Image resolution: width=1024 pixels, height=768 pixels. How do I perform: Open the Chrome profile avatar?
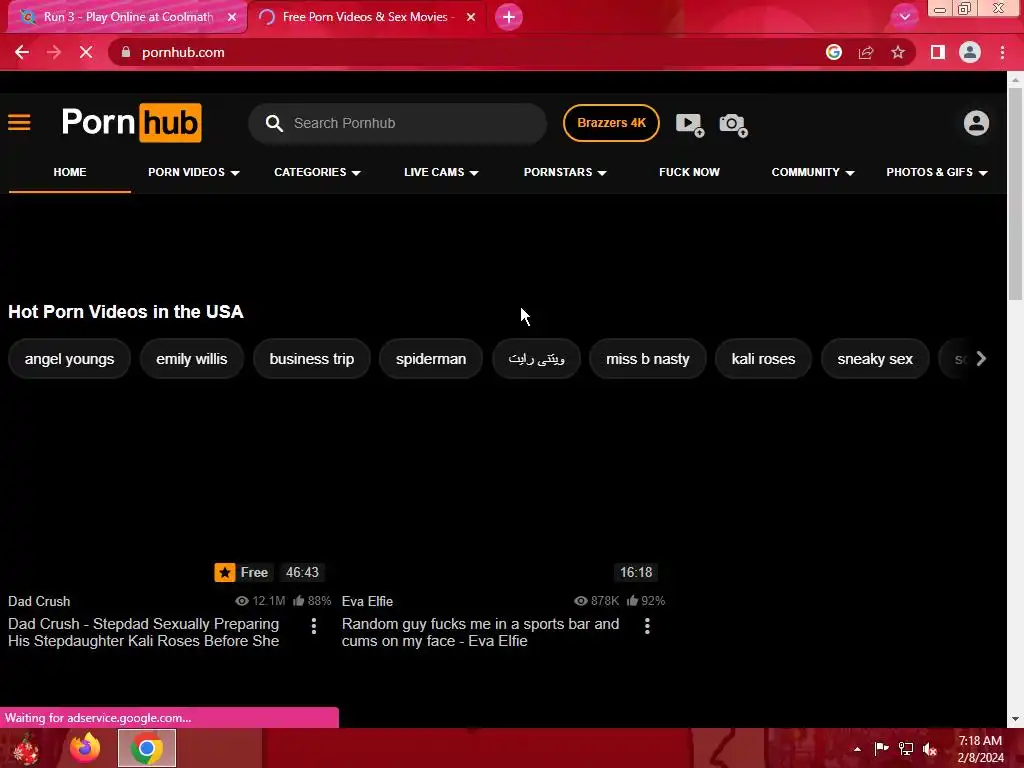coord(970,52)
